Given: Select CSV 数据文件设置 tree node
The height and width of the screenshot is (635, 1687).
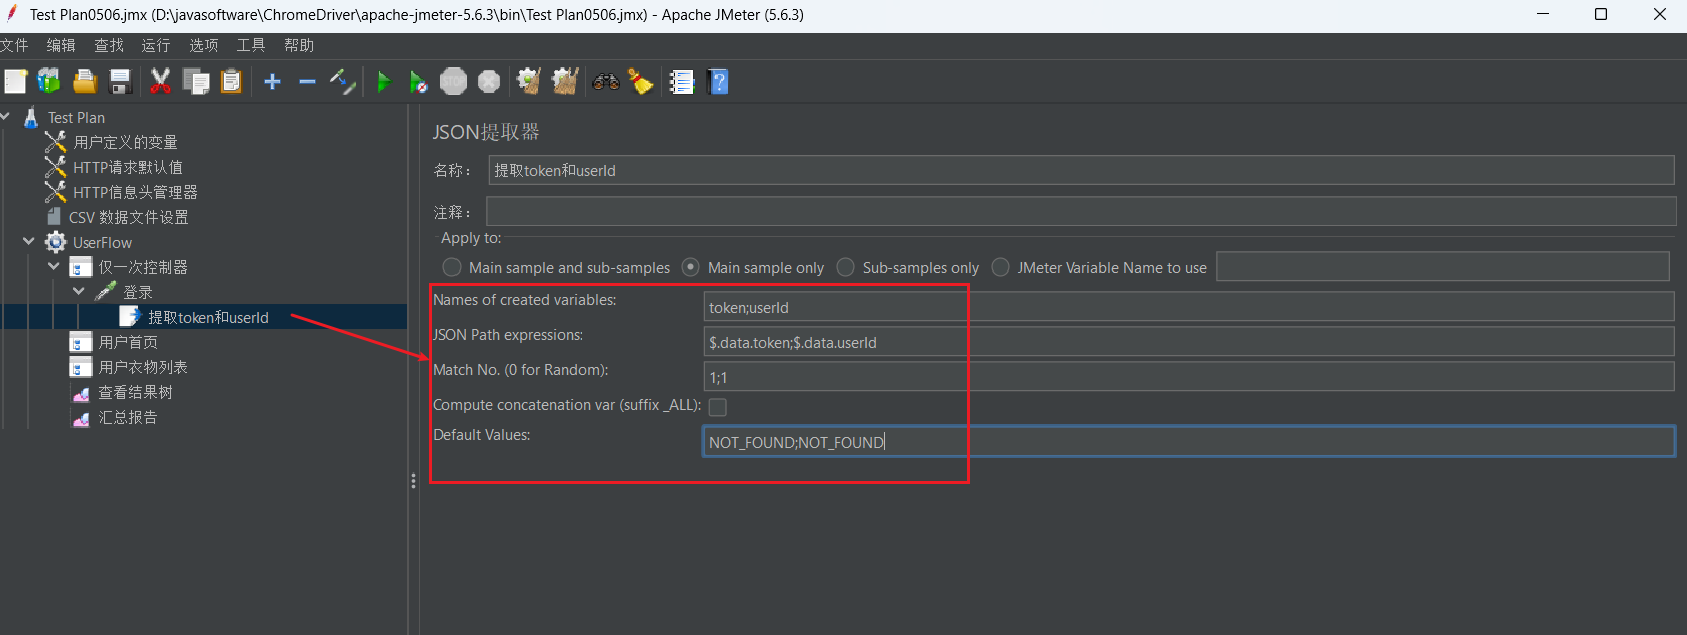Looking at the screenshot, I should coord(128,218).
